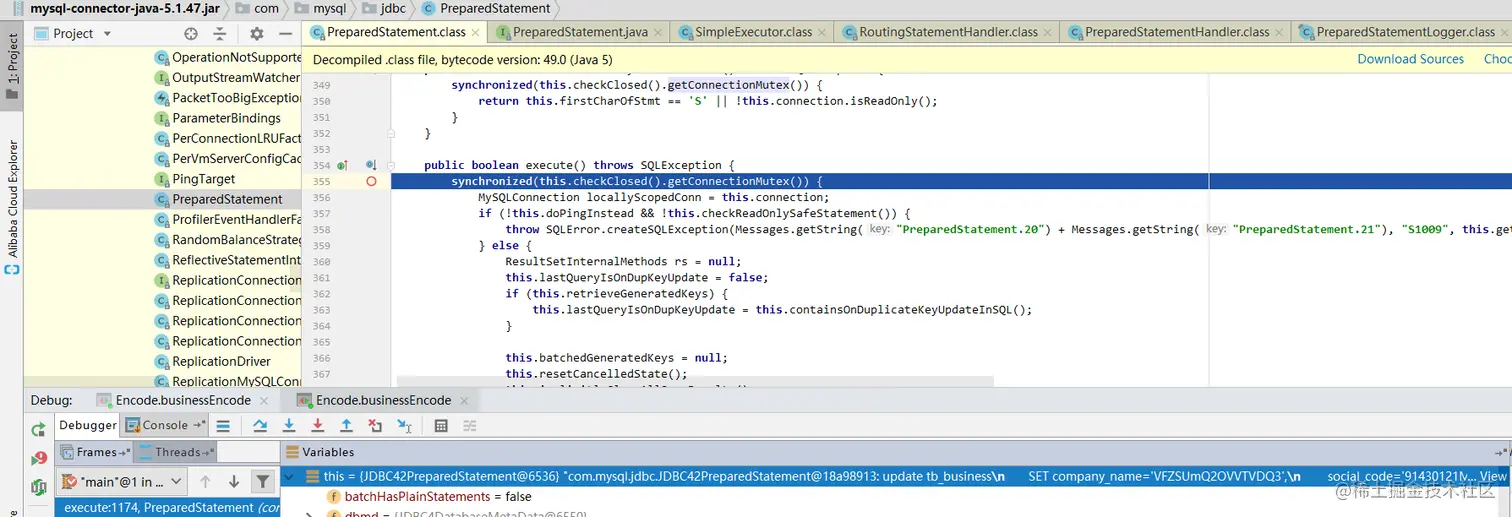This screenshot has width=1512, height=517.
Task: Select ReplicationDriver in project tree
Action: click(x=163, y=361)
